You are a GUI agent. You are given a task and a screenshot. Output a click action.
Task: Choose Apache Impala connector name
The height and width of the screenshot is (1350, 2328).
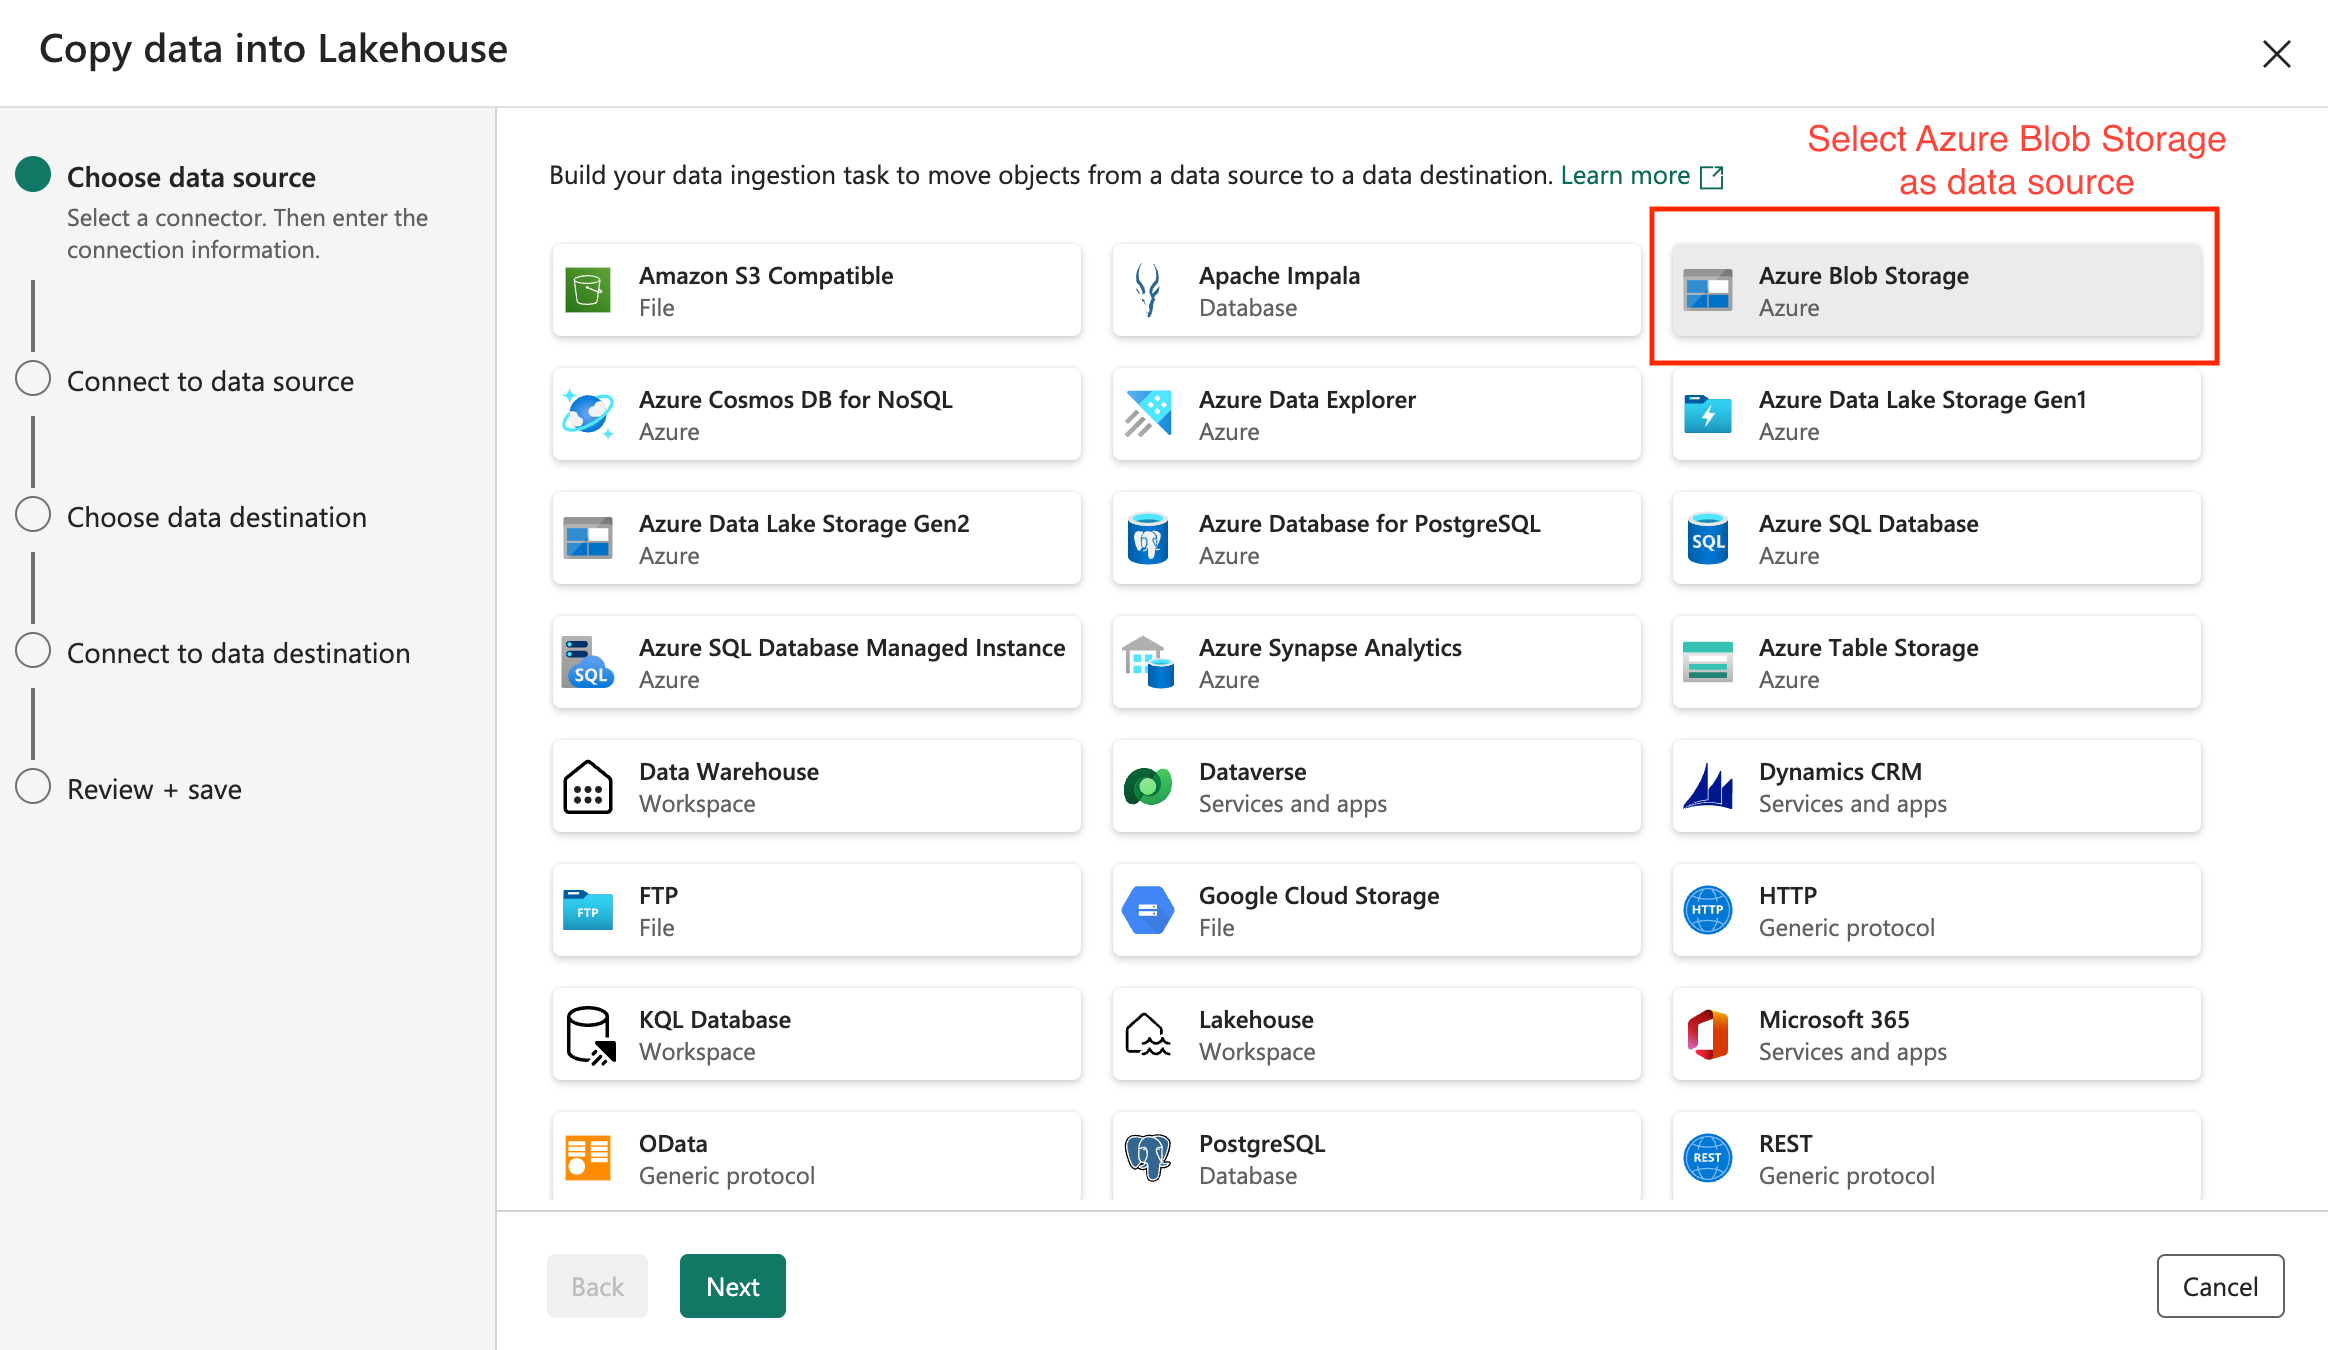[x=1279, y=275]
